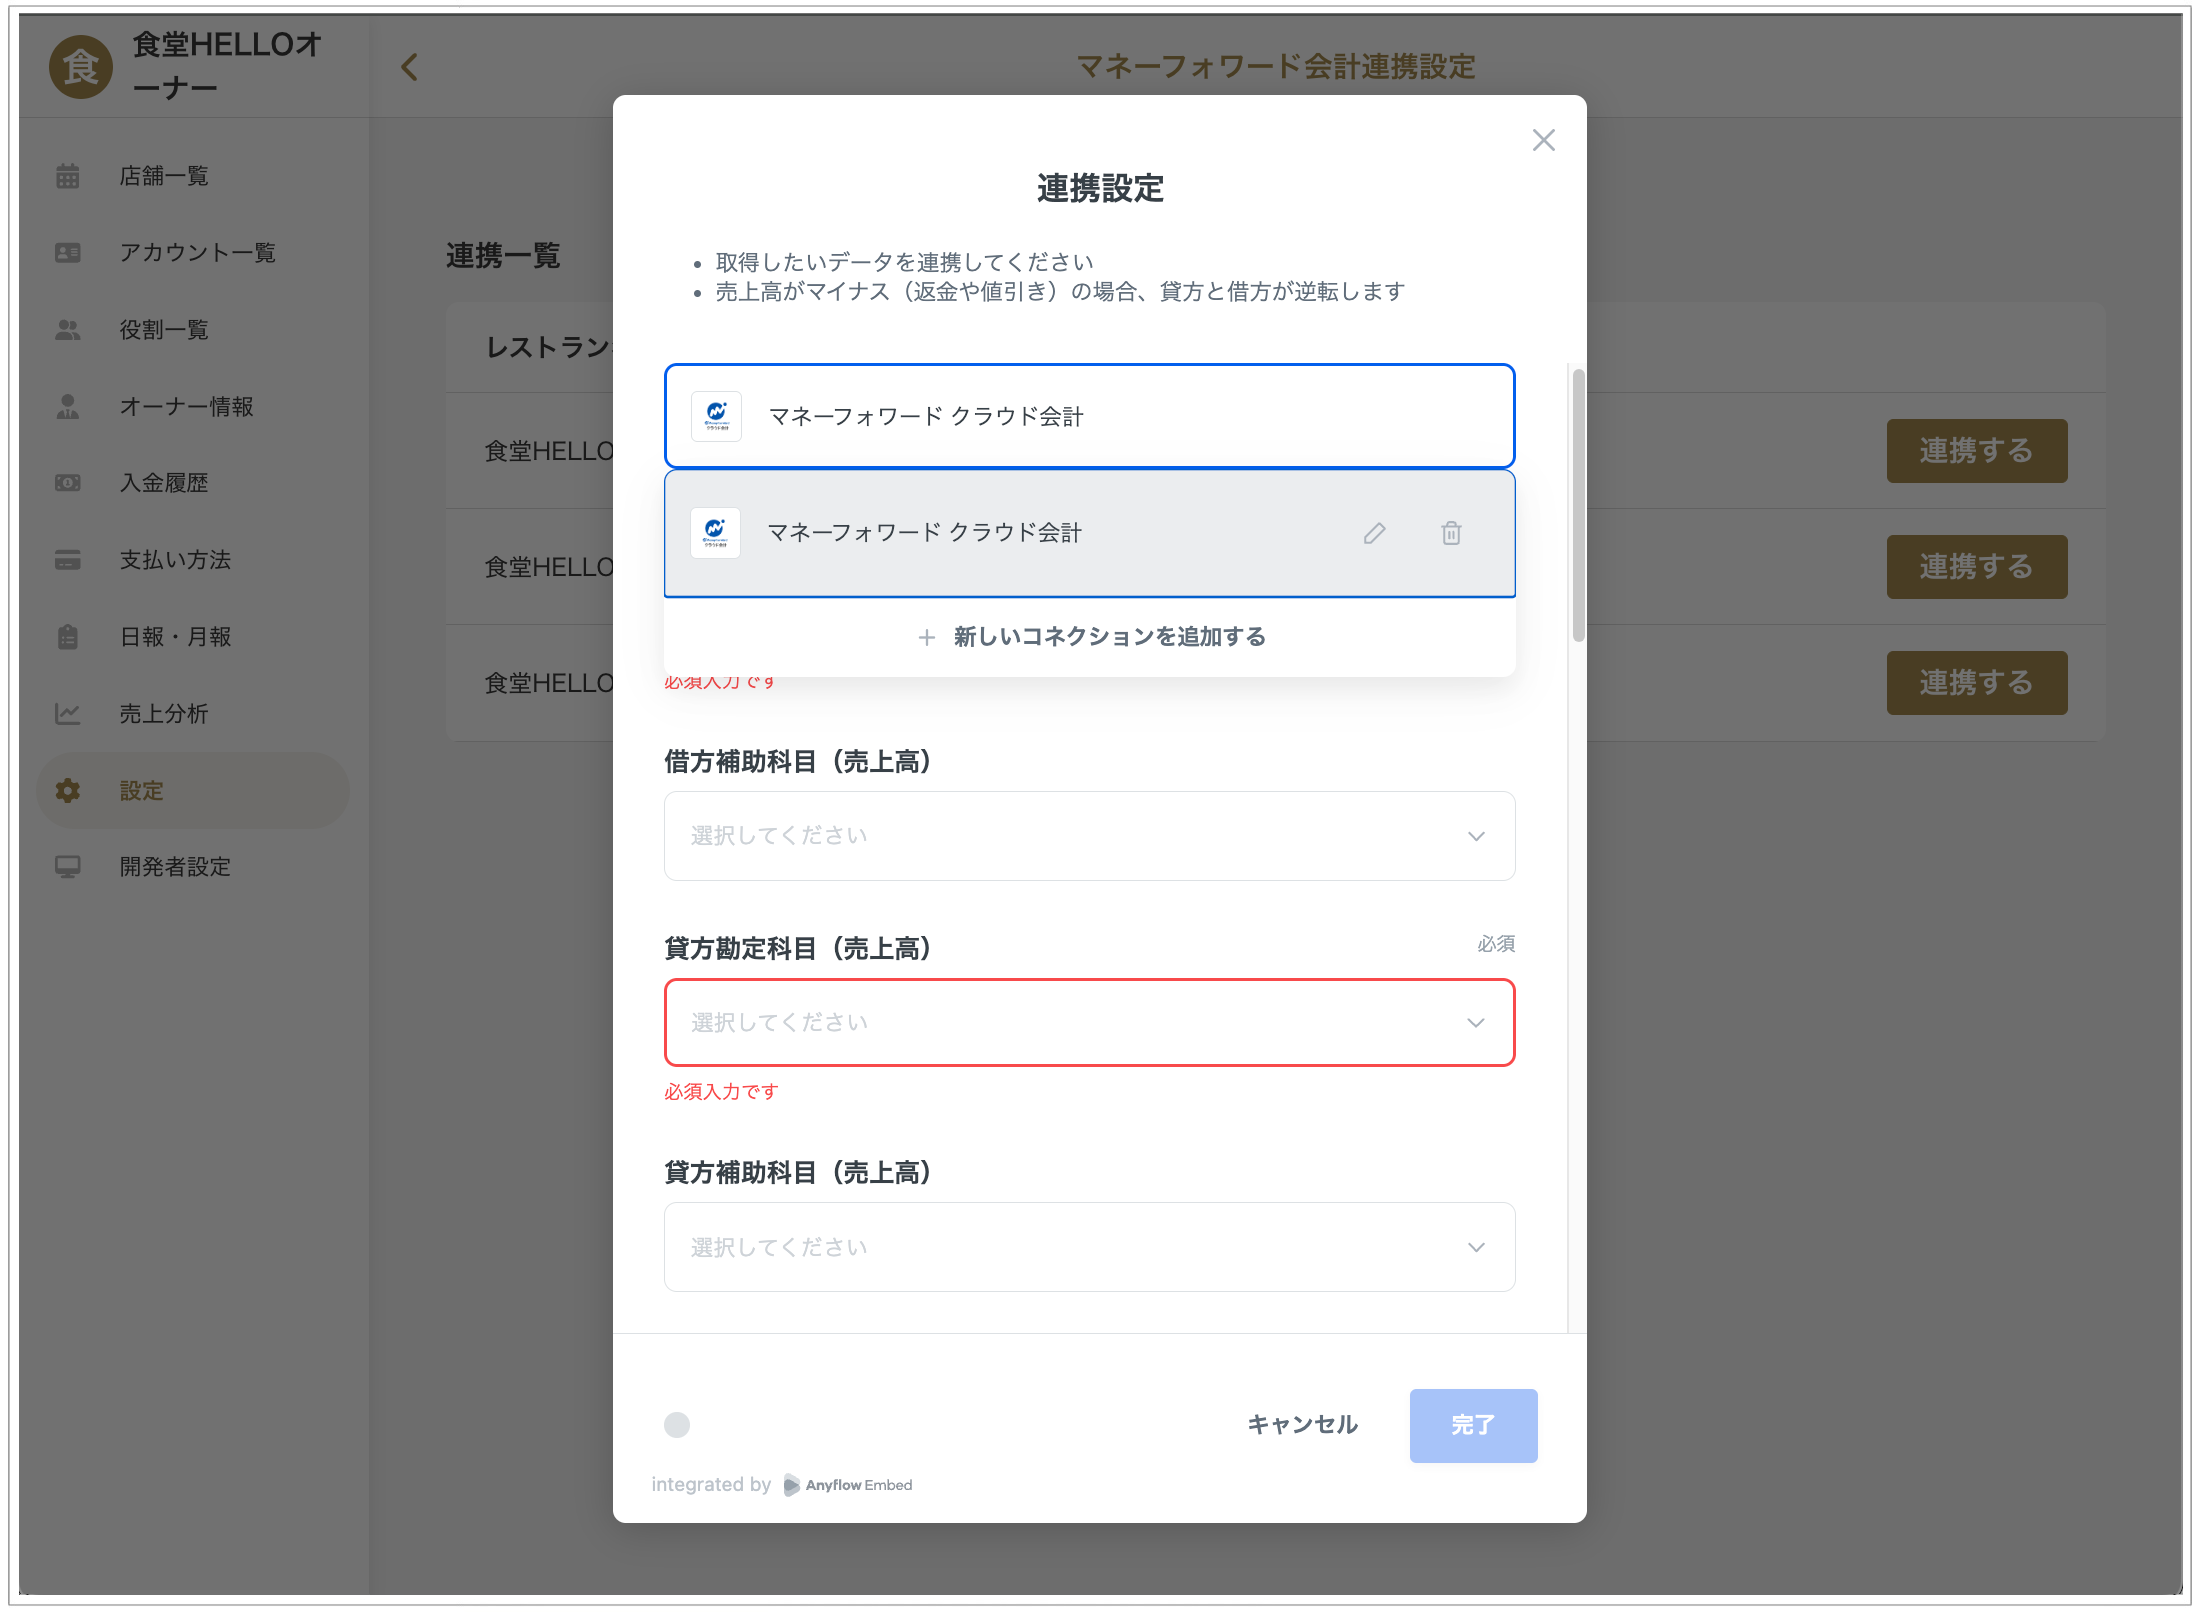The height and width of the screenshot is (1612, 2198).
Task: Go to アカウント一覧 in the sidebar
Action: coord(197,253)
